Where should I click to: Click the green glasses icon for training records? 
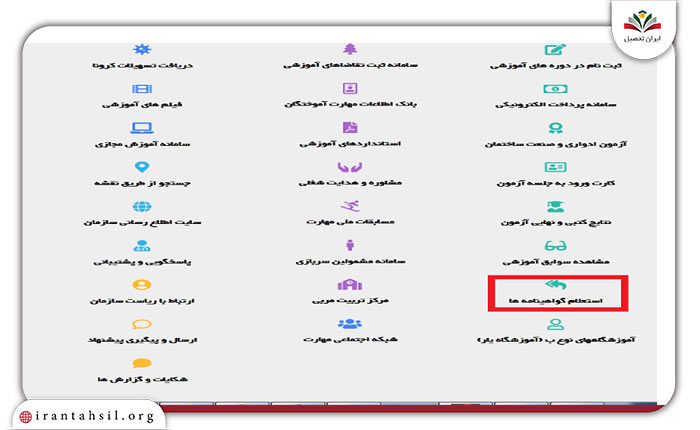point(555,246)
